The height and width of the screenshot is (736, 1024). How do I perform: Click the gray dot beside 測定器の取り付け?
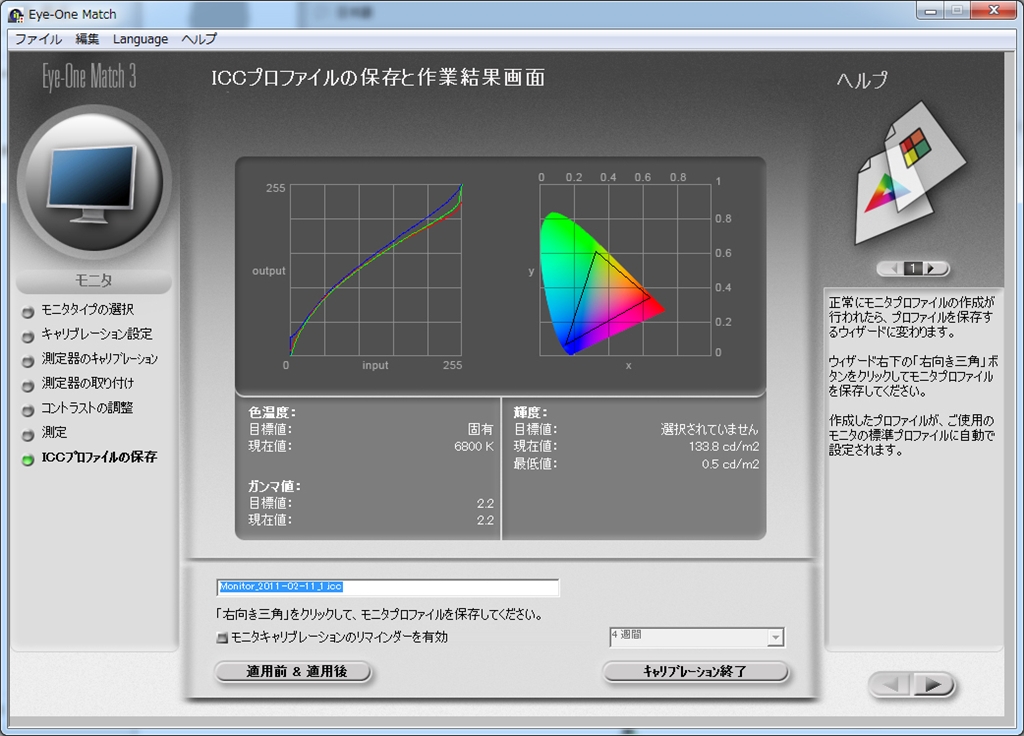27,385
